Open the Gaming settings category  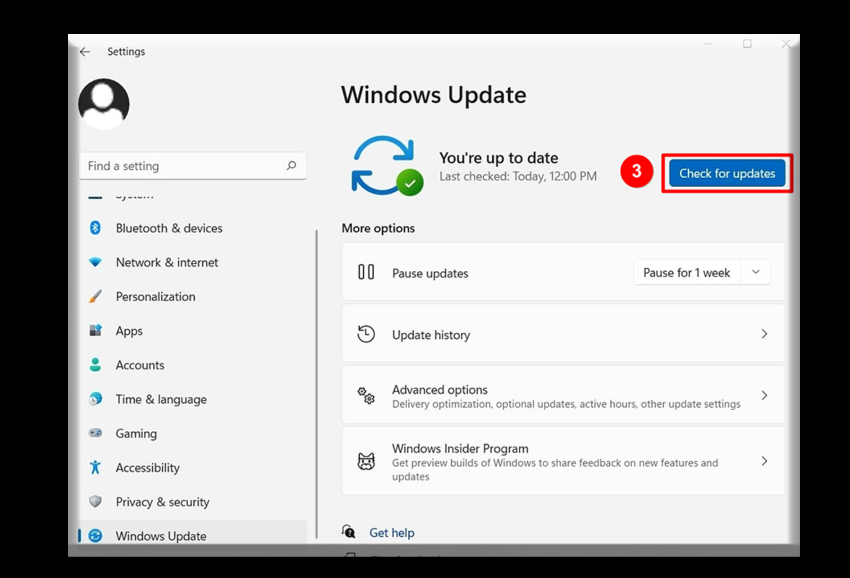tap(136, 433)
